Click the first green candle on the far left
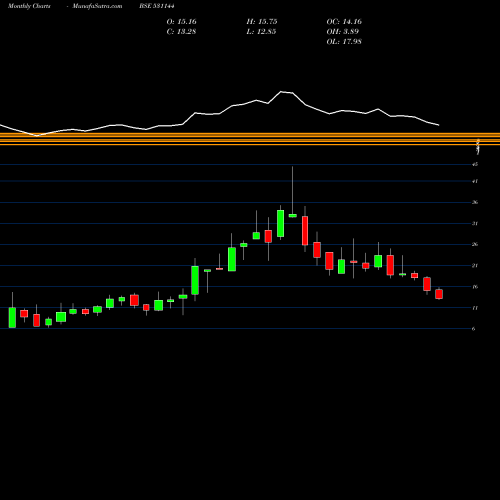500x500 pixels. (x=12, y=317)
